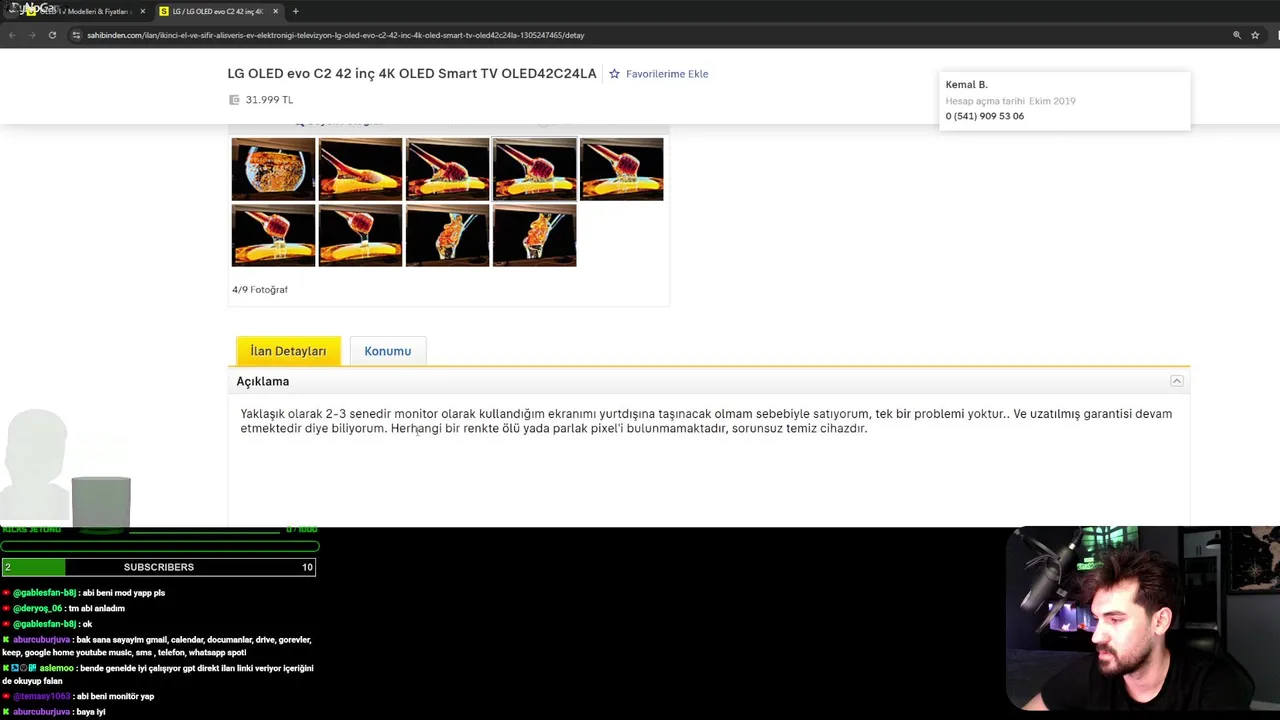Switch to the Modelleri & Fiyatları tab

(x=84, y=11)
